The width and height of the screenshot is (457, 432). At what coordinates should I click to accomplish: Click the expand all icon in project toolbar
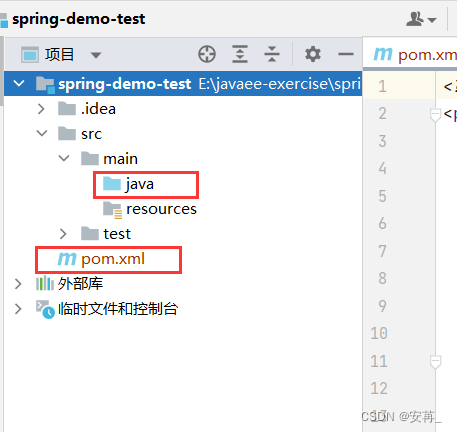coord(240,54)
